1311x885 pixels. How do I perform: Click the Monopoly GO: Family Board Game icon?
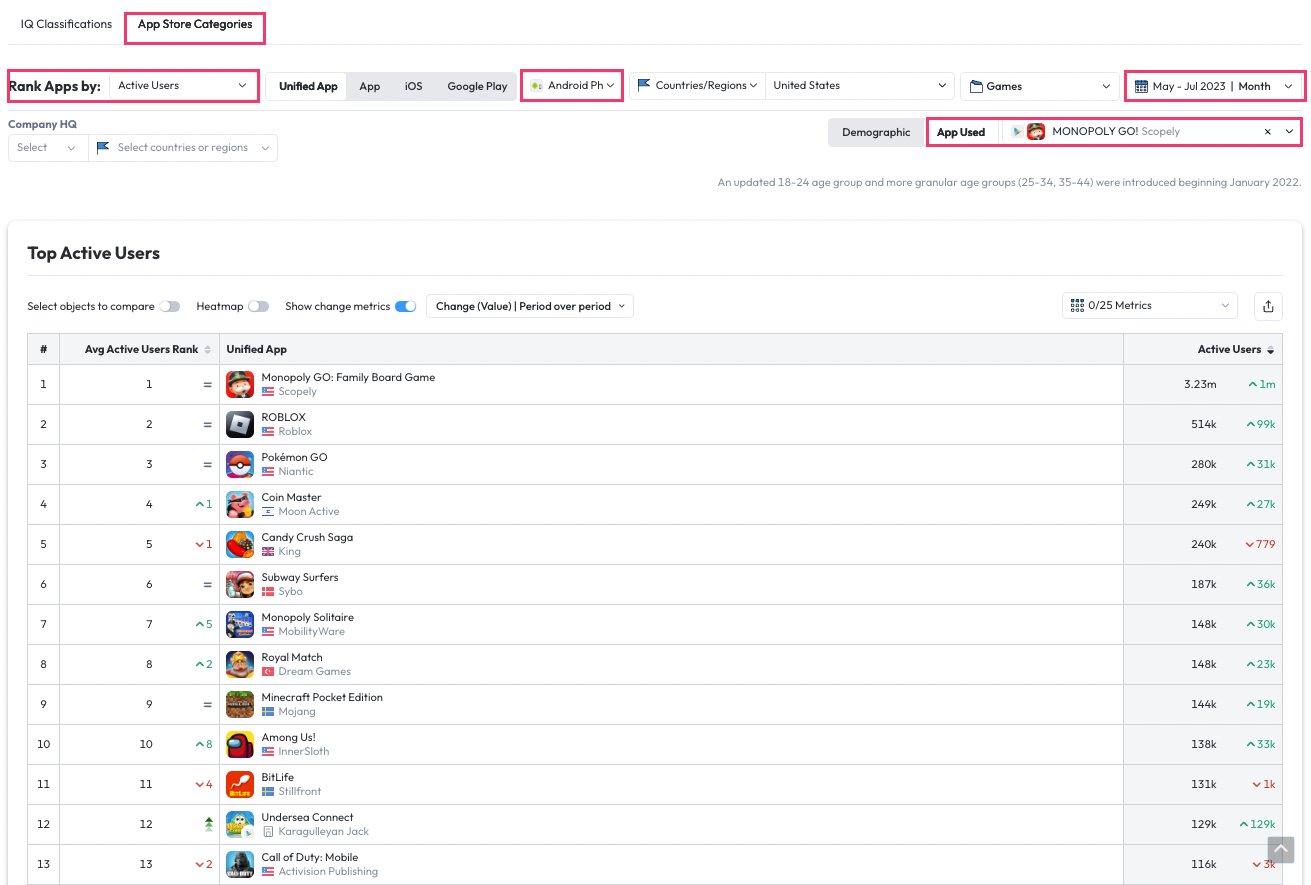coord(240,384)
